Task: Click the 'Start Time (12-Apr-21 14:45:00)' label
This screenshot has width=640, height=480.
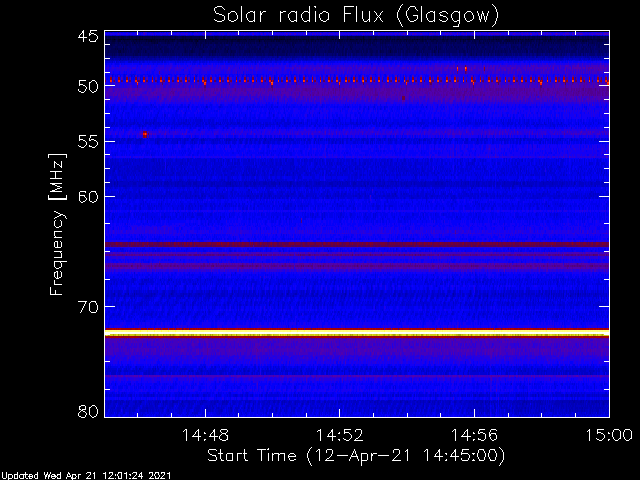Action: [x=356, y=456]
